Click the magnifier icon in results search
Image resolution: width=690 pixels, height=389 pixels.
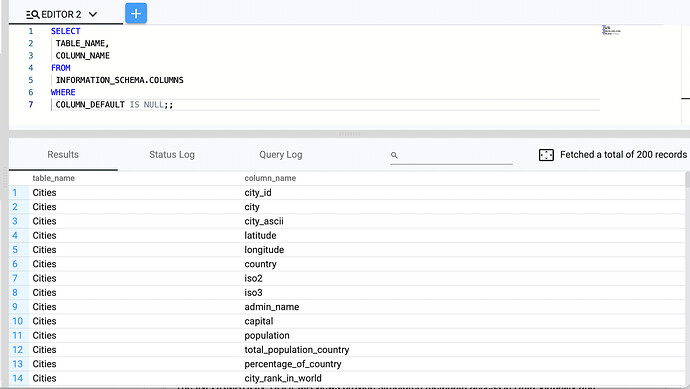[x=394, y=155]
